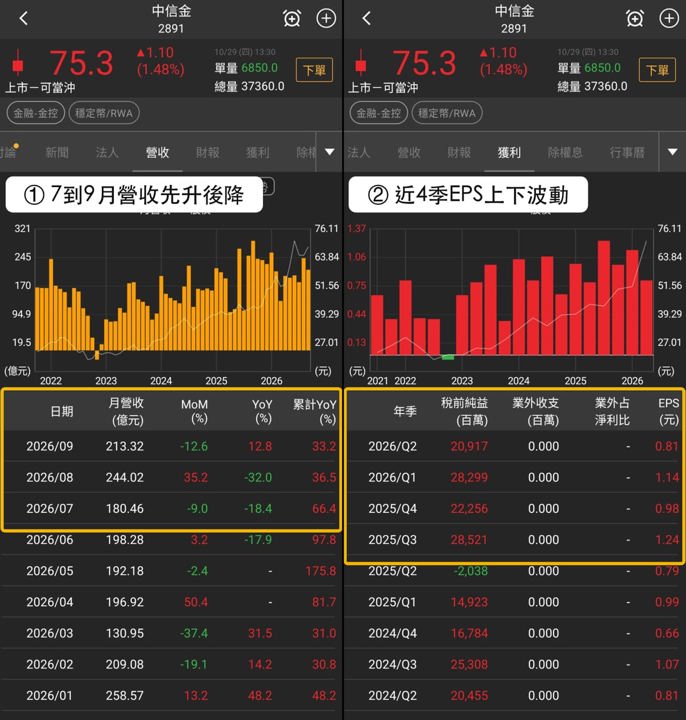Open 營收 tab in left panel
686x720 pixels.
[157, 152]
